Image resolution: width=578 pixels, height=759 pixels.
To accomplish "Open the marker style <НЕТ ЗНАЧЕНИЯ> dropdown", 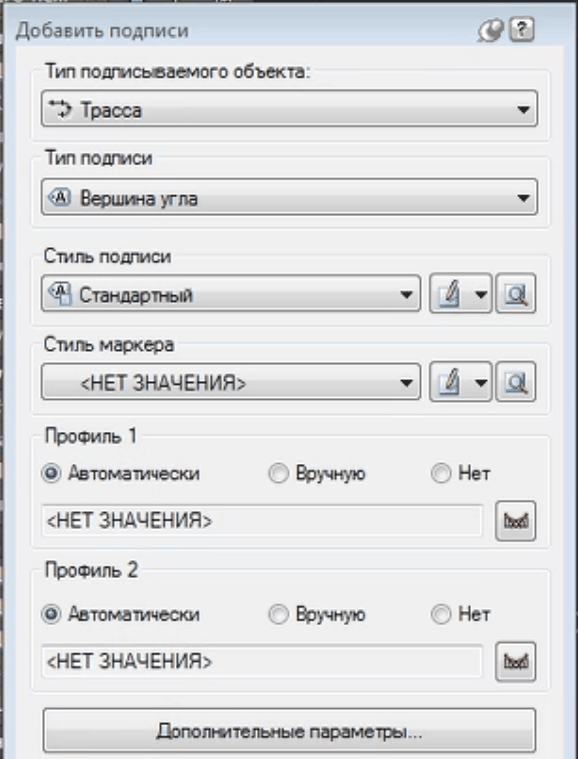I will click(231, 382).
